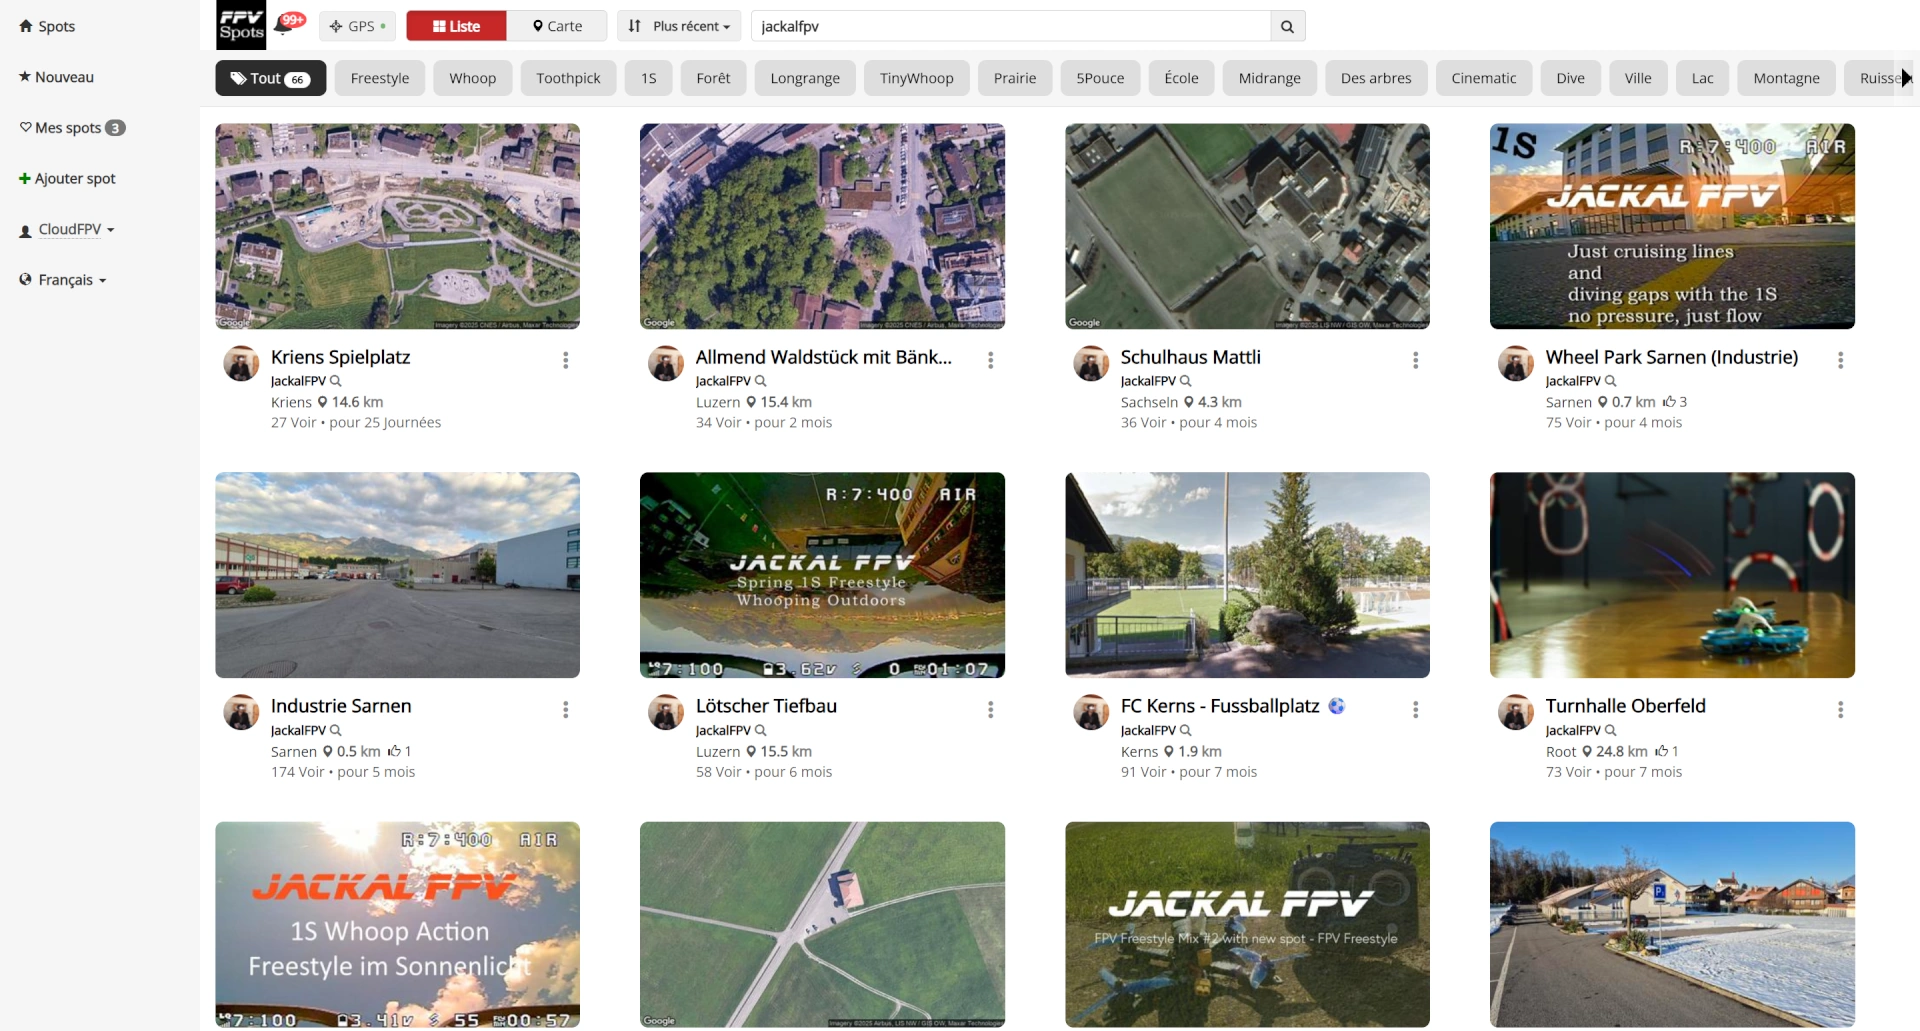Click thumbs-up icon on Wheel Park Sarnen
The height and width of the screenshot is (1031, 1920).
point(1668,402)
